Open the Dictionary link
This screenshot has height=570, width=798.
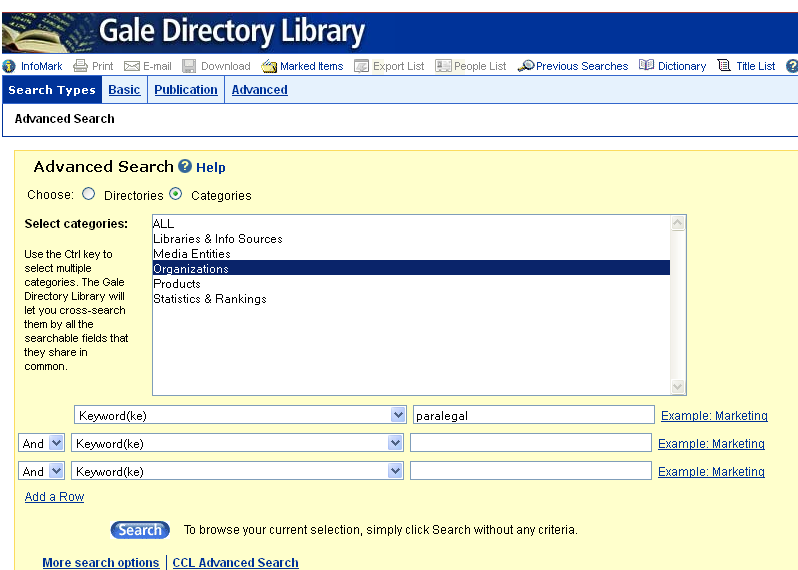tap(682, 66)
